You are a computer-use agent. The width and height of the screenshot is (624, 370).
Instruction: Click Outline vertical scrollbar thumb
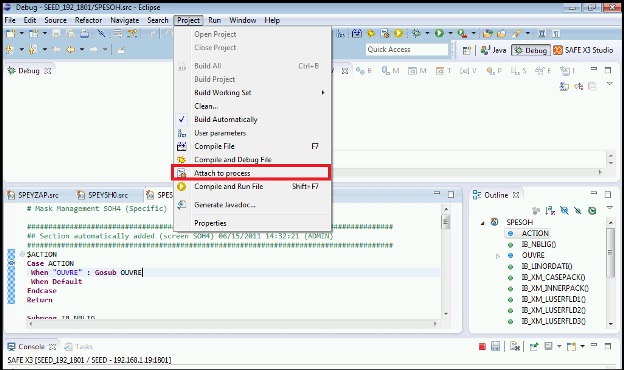click(x=610, y=253)
